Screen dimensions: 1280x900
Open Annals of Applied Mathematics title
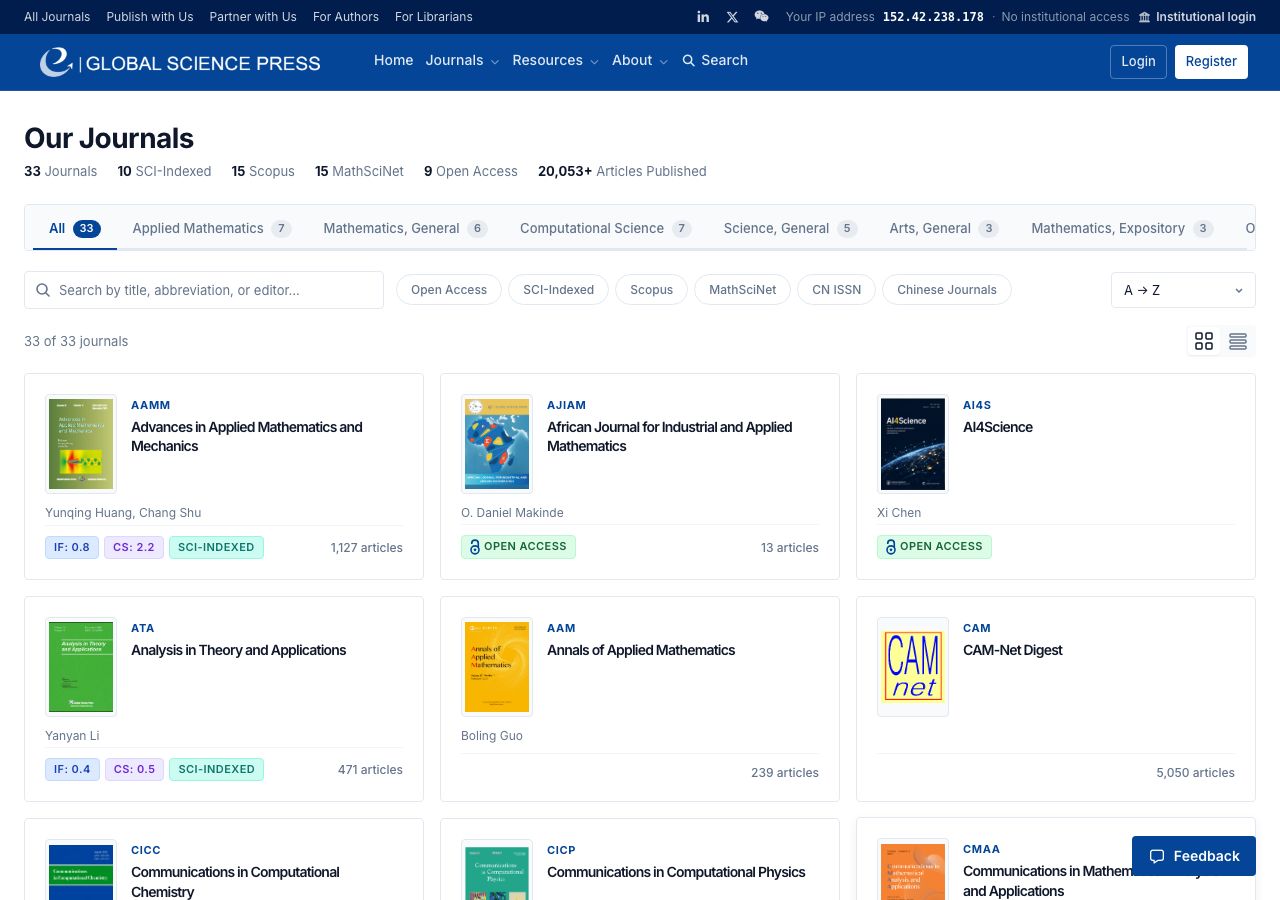(641, 650)
